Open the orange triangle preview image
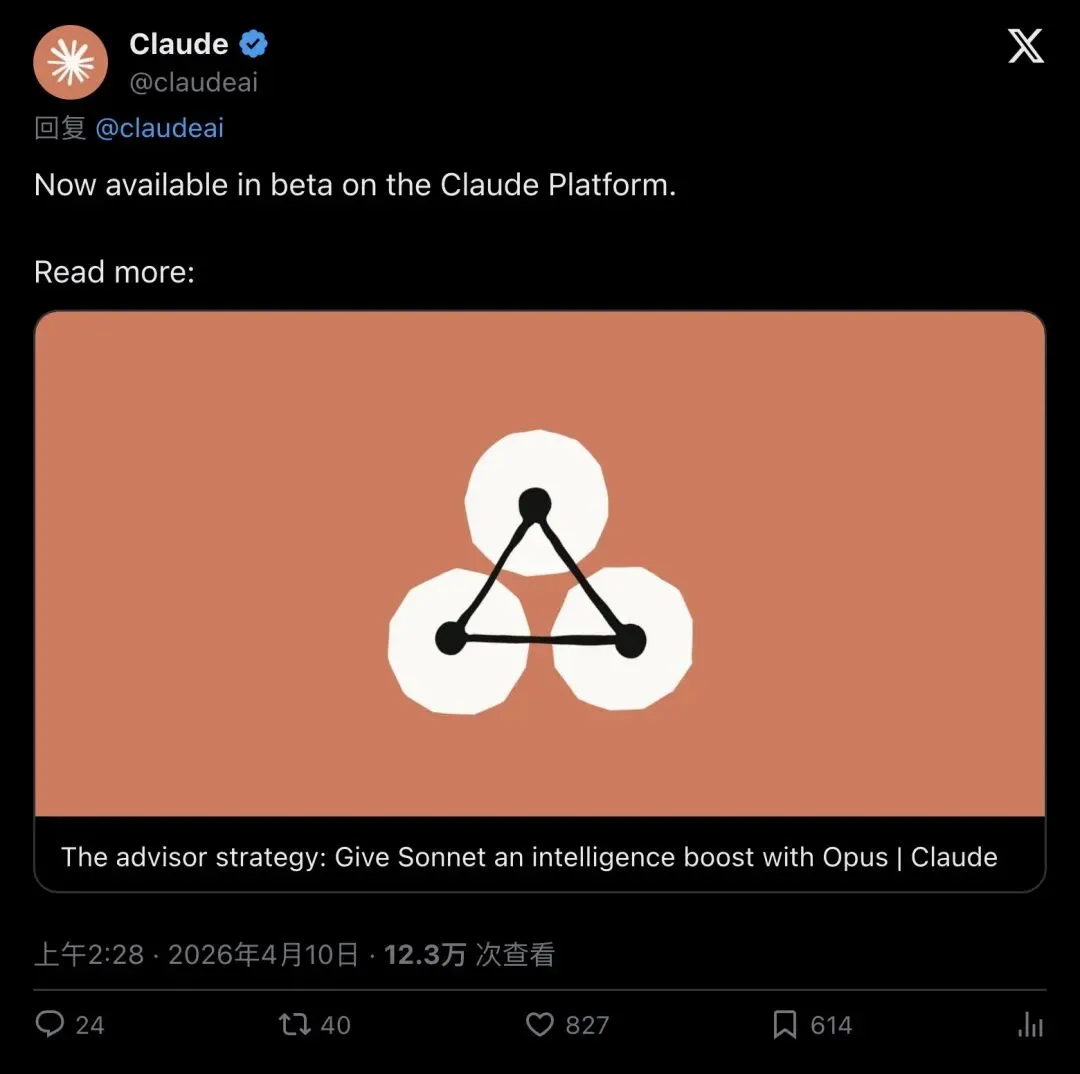1080x1074 pixels. (x=540, y=564)
